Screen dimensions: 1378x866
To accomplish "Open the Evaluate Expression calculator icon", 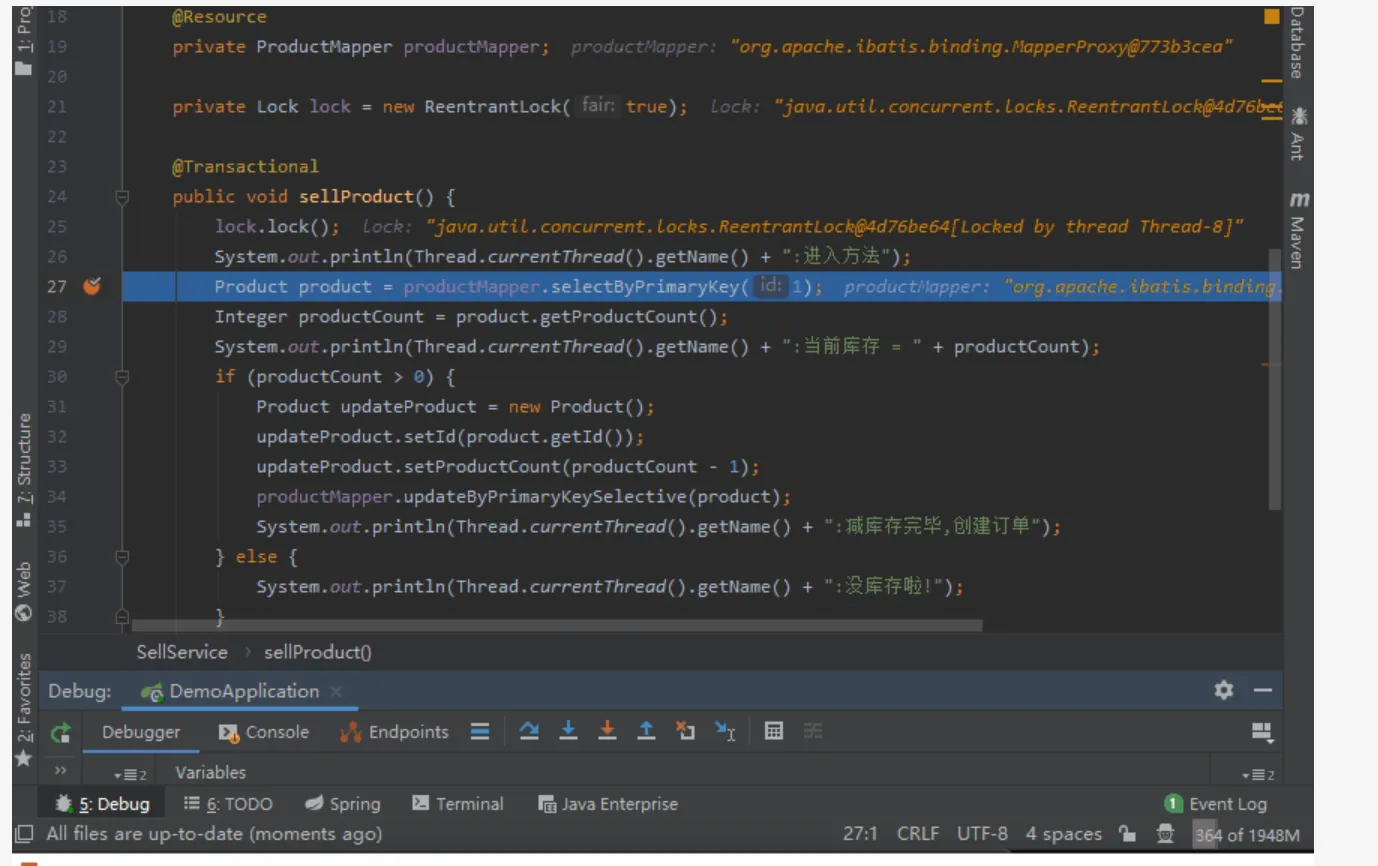I will point(773,731).
